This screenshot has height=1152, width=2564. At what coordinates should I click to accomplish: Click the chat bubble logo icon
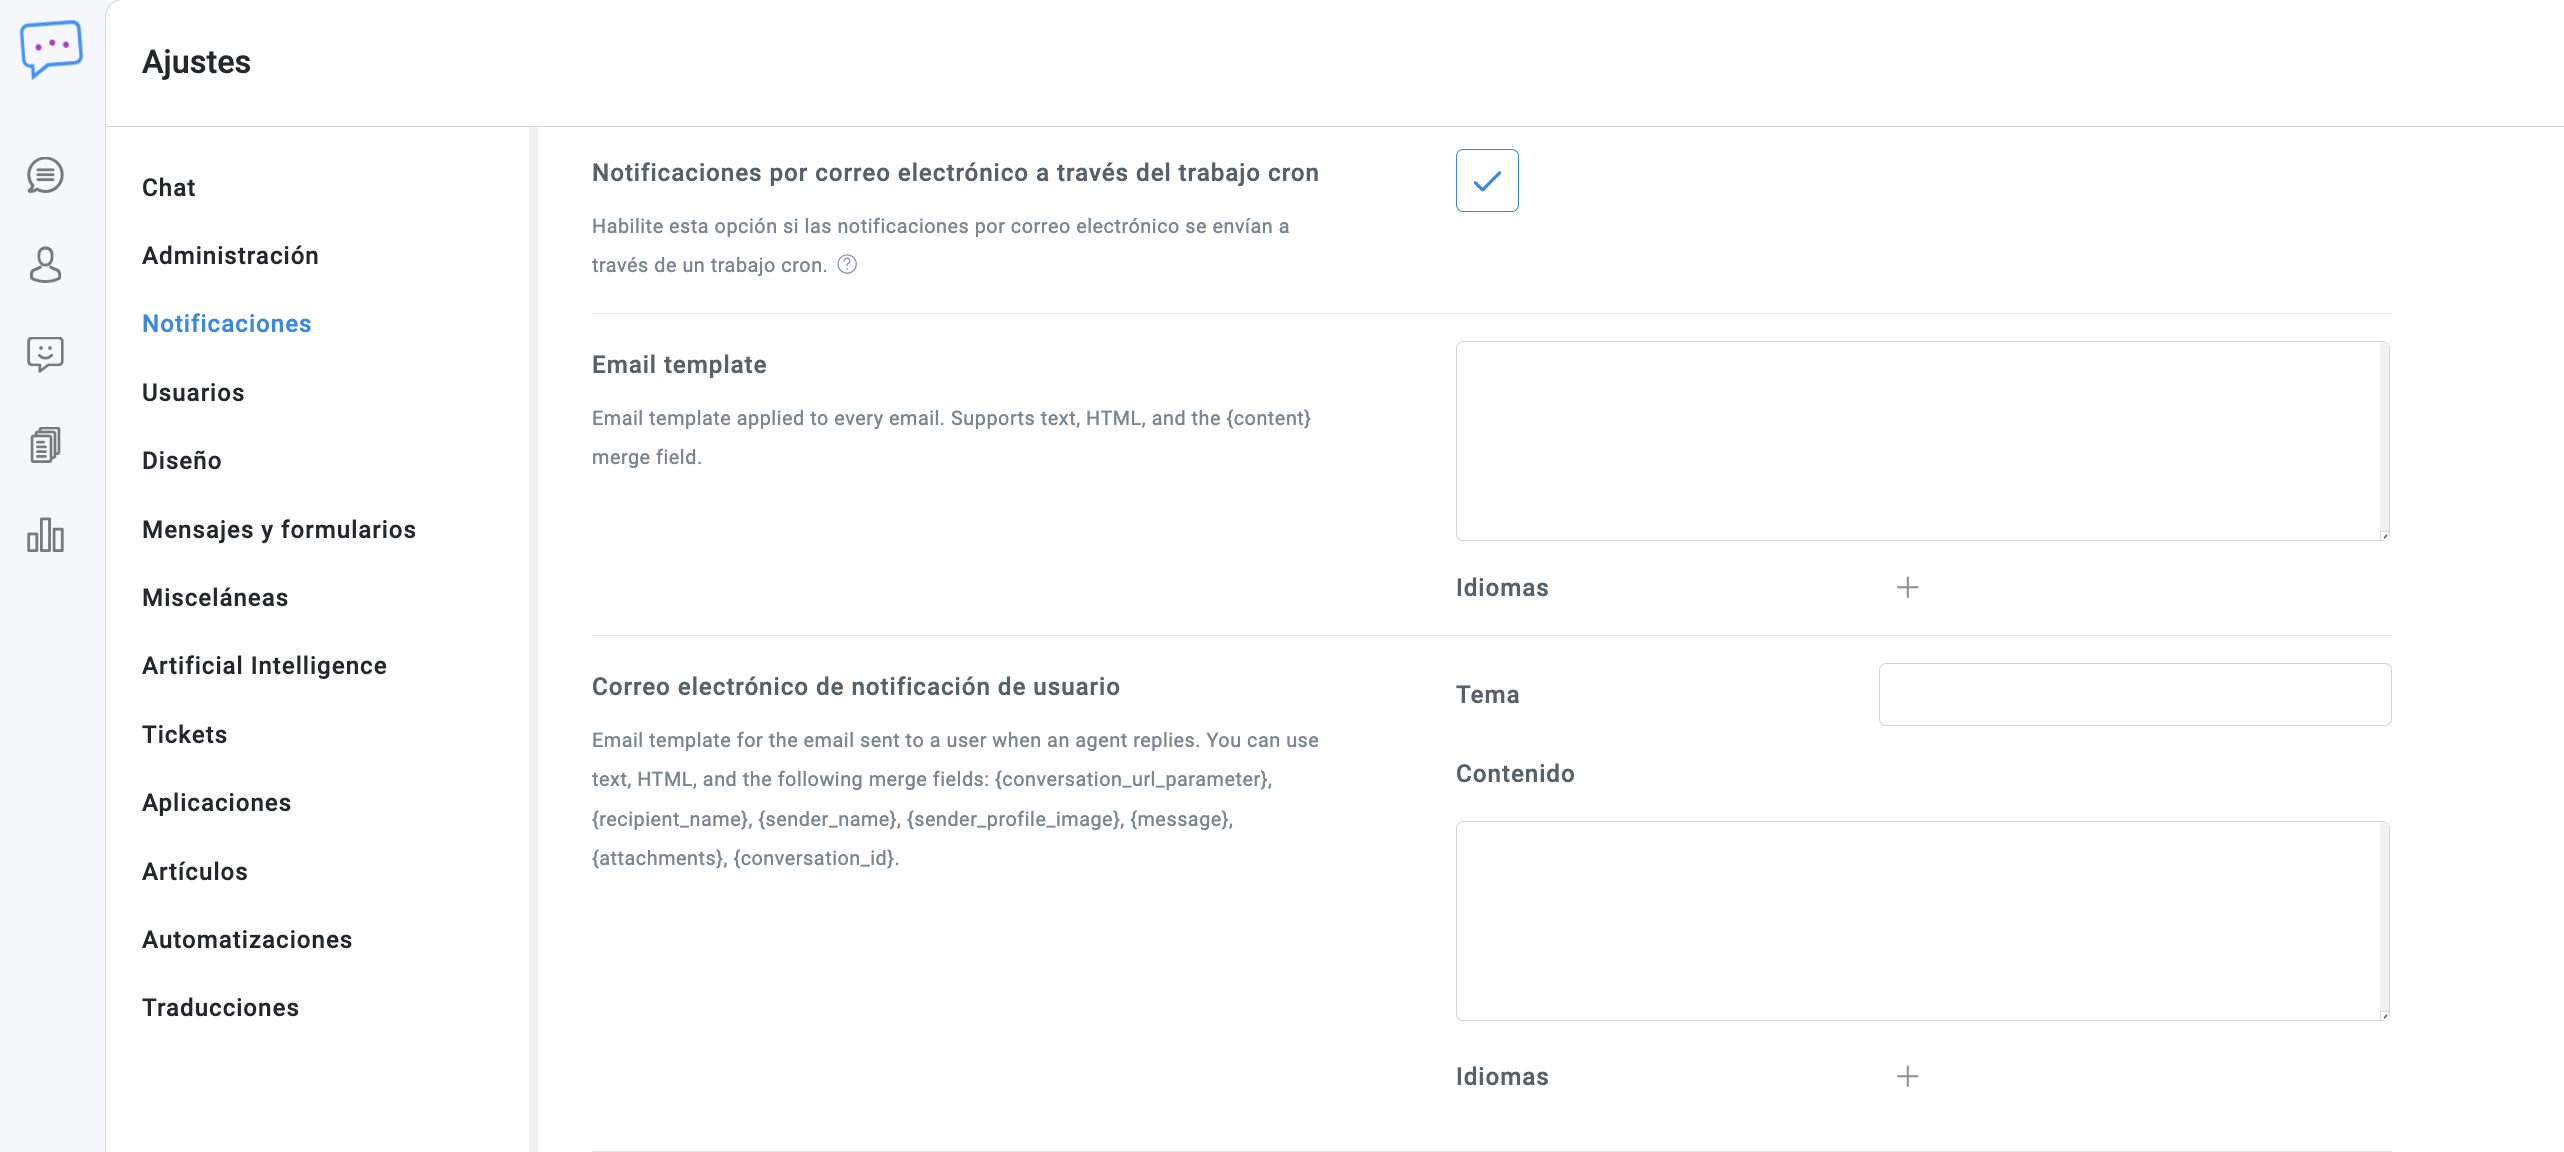(x=51, y=48)
